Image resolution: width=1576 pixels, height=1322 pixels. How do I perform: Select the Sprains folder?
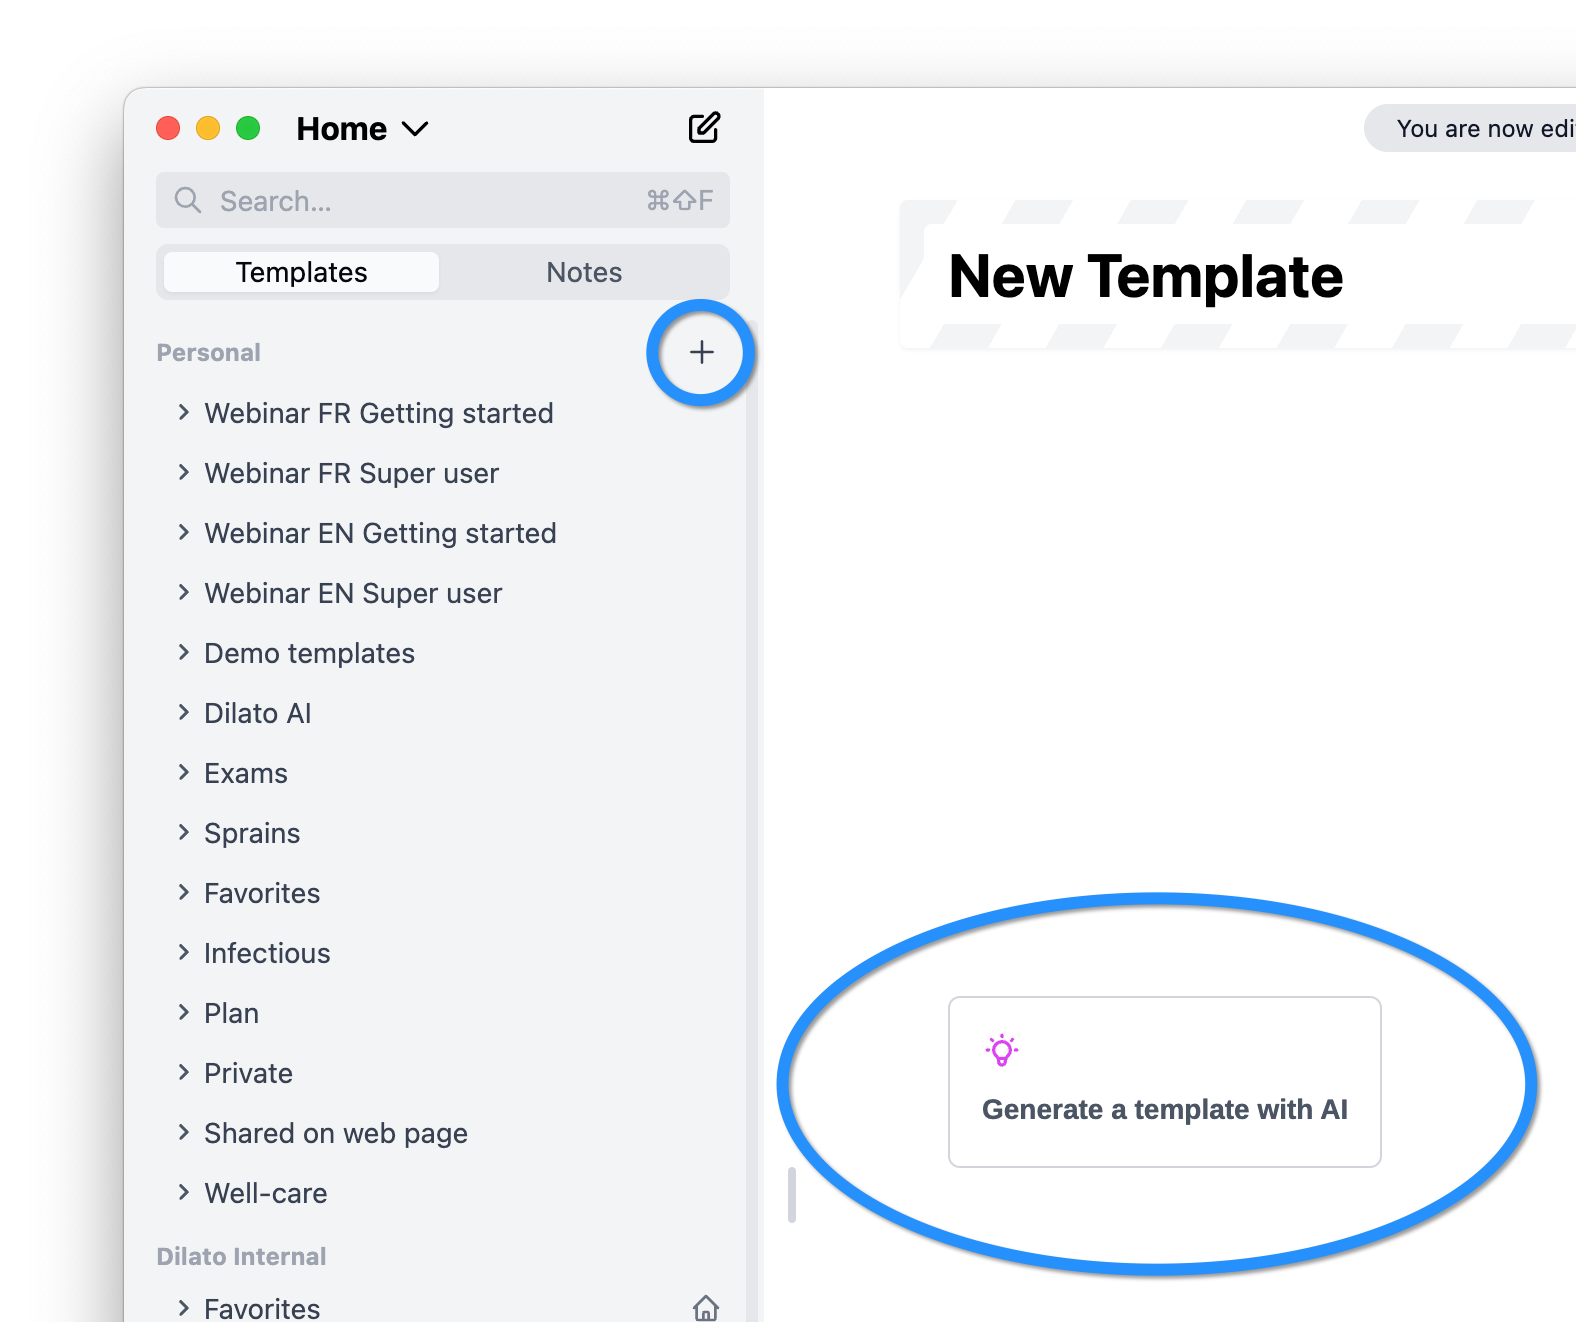tap(252, 833)
